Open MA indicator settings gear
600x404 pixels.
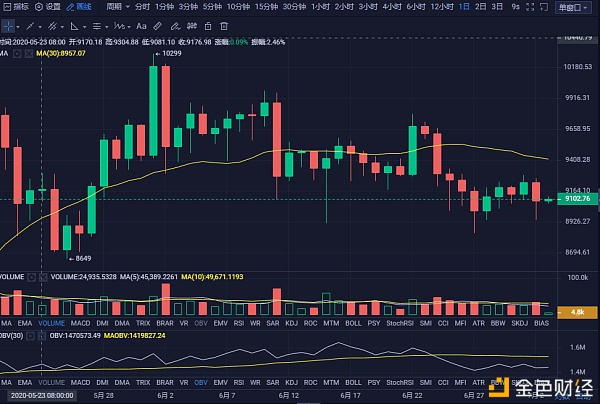pyautogui.click(x=17, y=54)
